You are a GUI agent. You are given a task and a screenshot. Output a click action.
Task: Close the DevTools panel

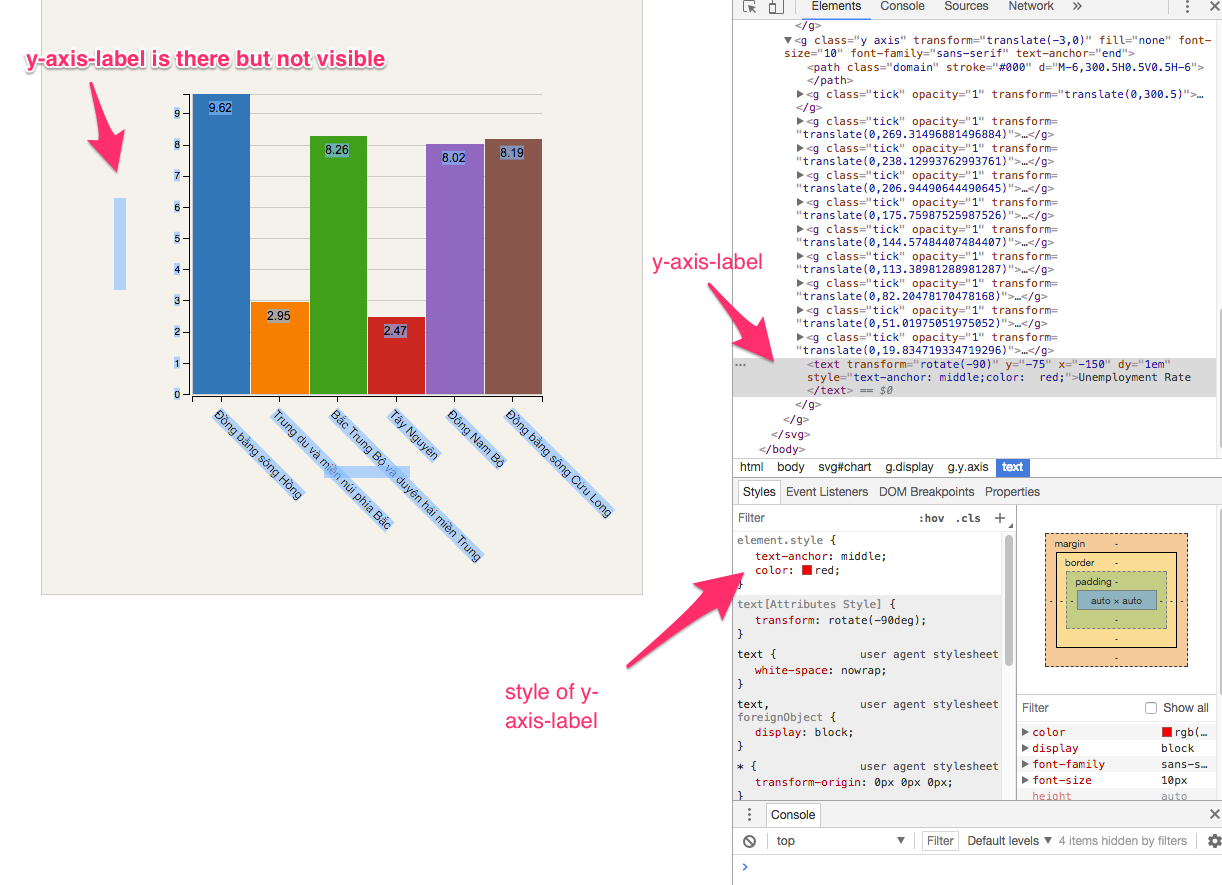point(1212,7)
